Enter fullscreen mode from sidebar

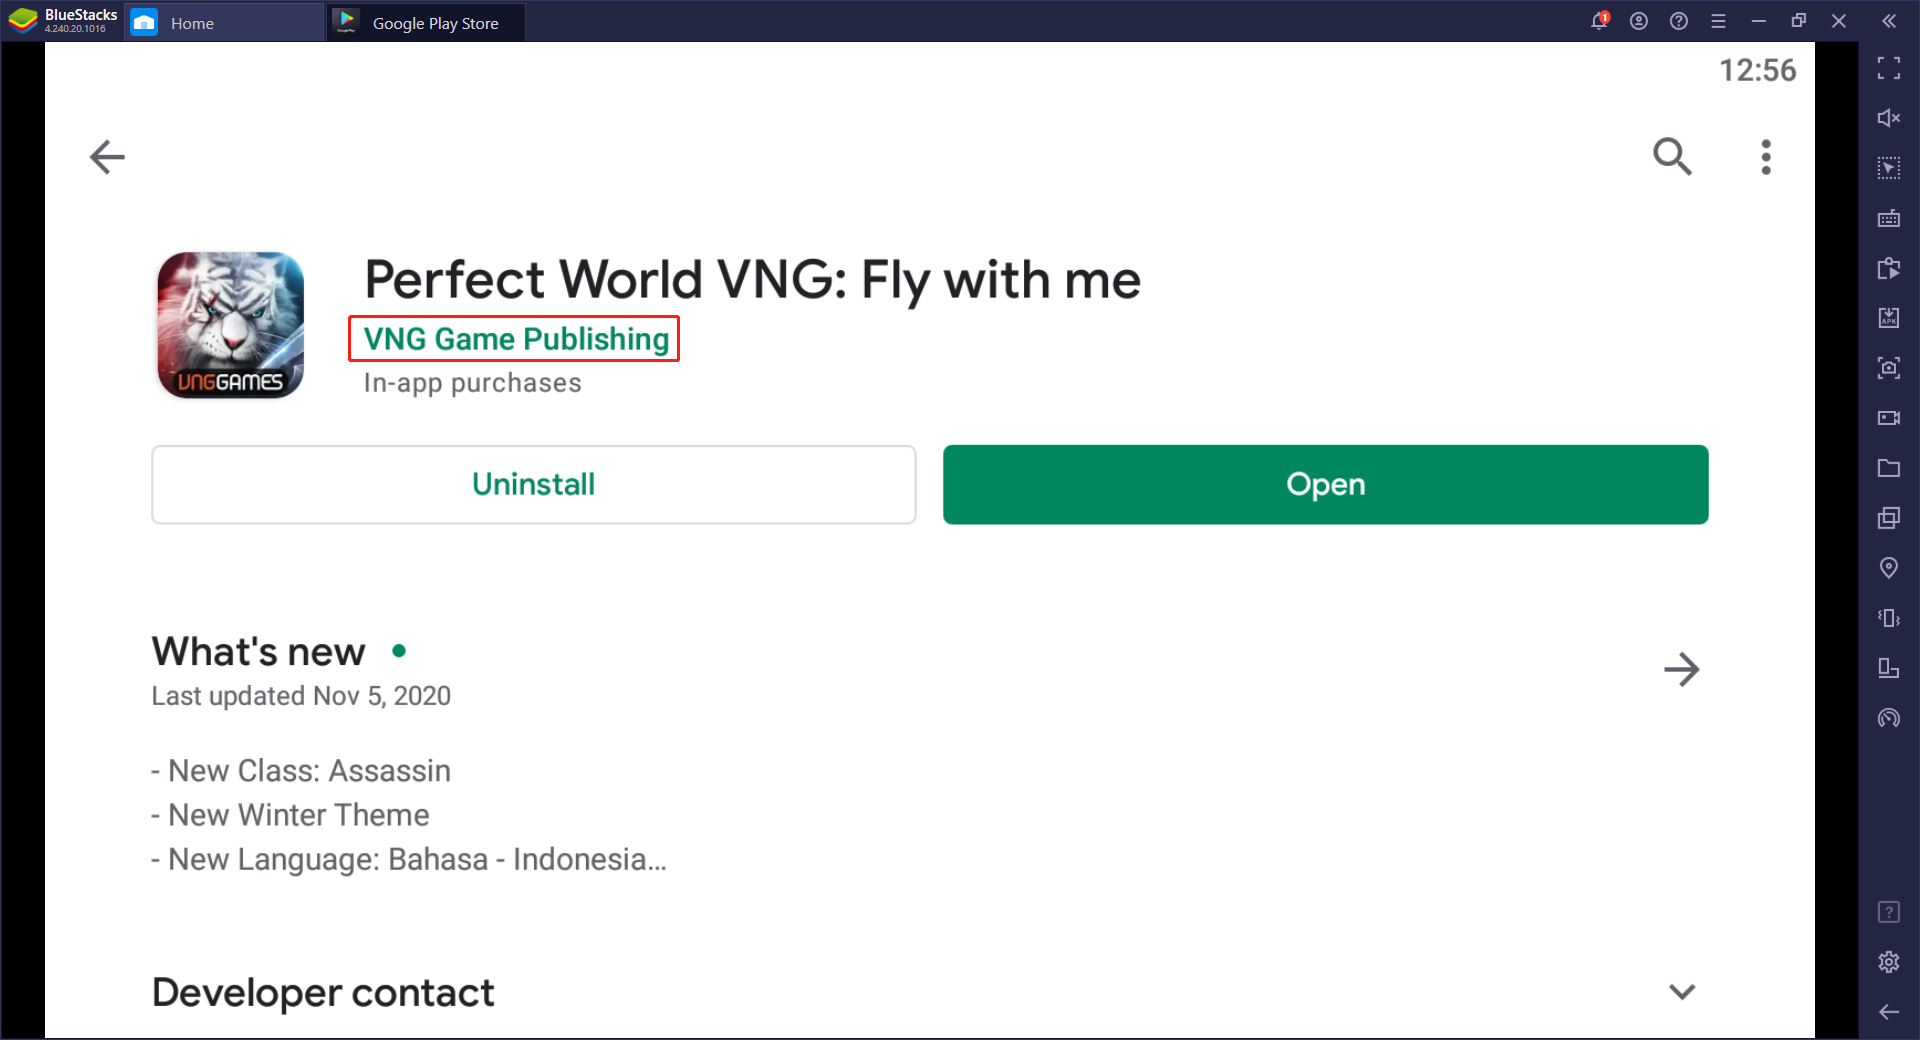[1889, 68]
